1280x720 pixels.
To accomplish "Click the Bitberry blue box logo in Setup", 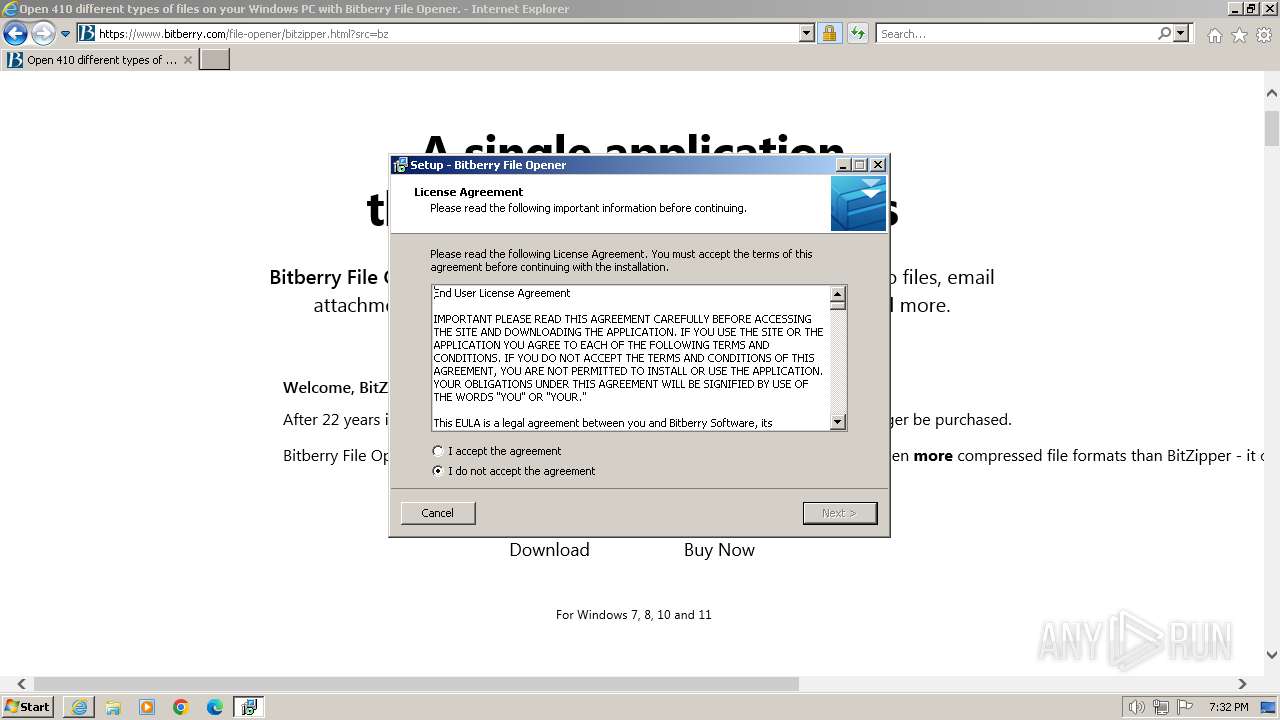I will point(858,204).
